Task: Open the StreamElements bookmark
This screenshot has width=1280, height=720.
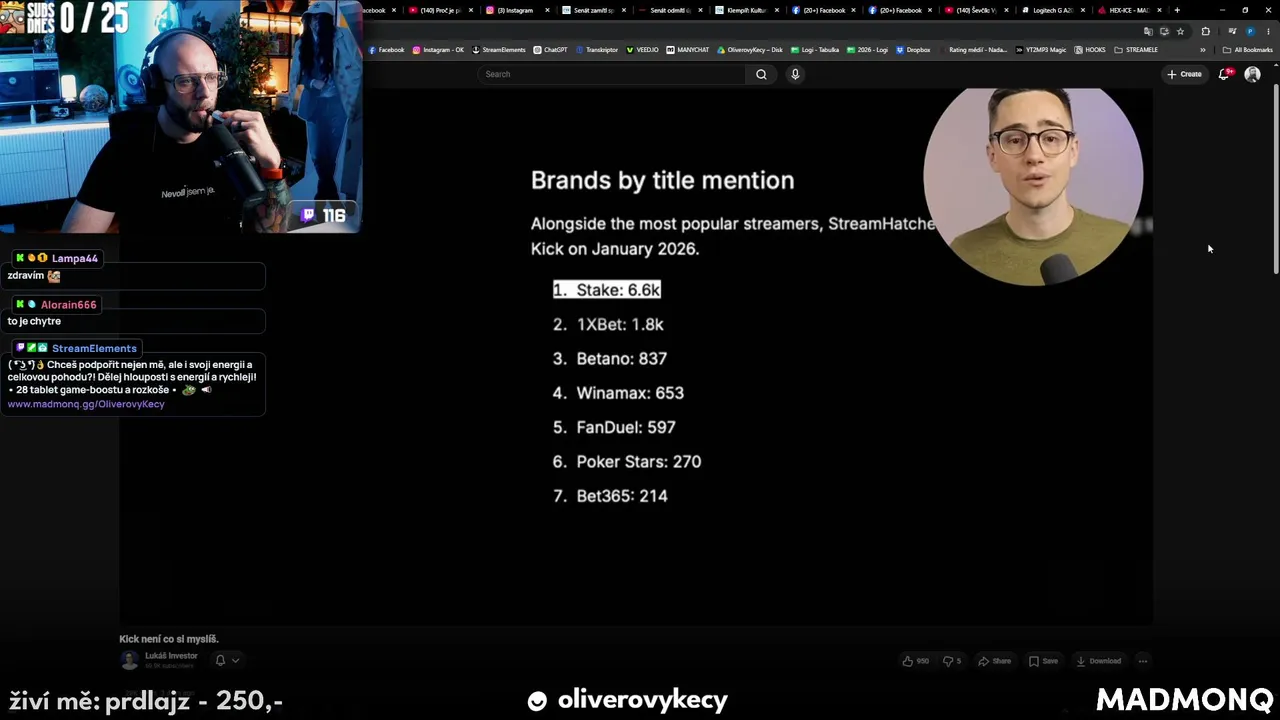Action: coord(499,50)
